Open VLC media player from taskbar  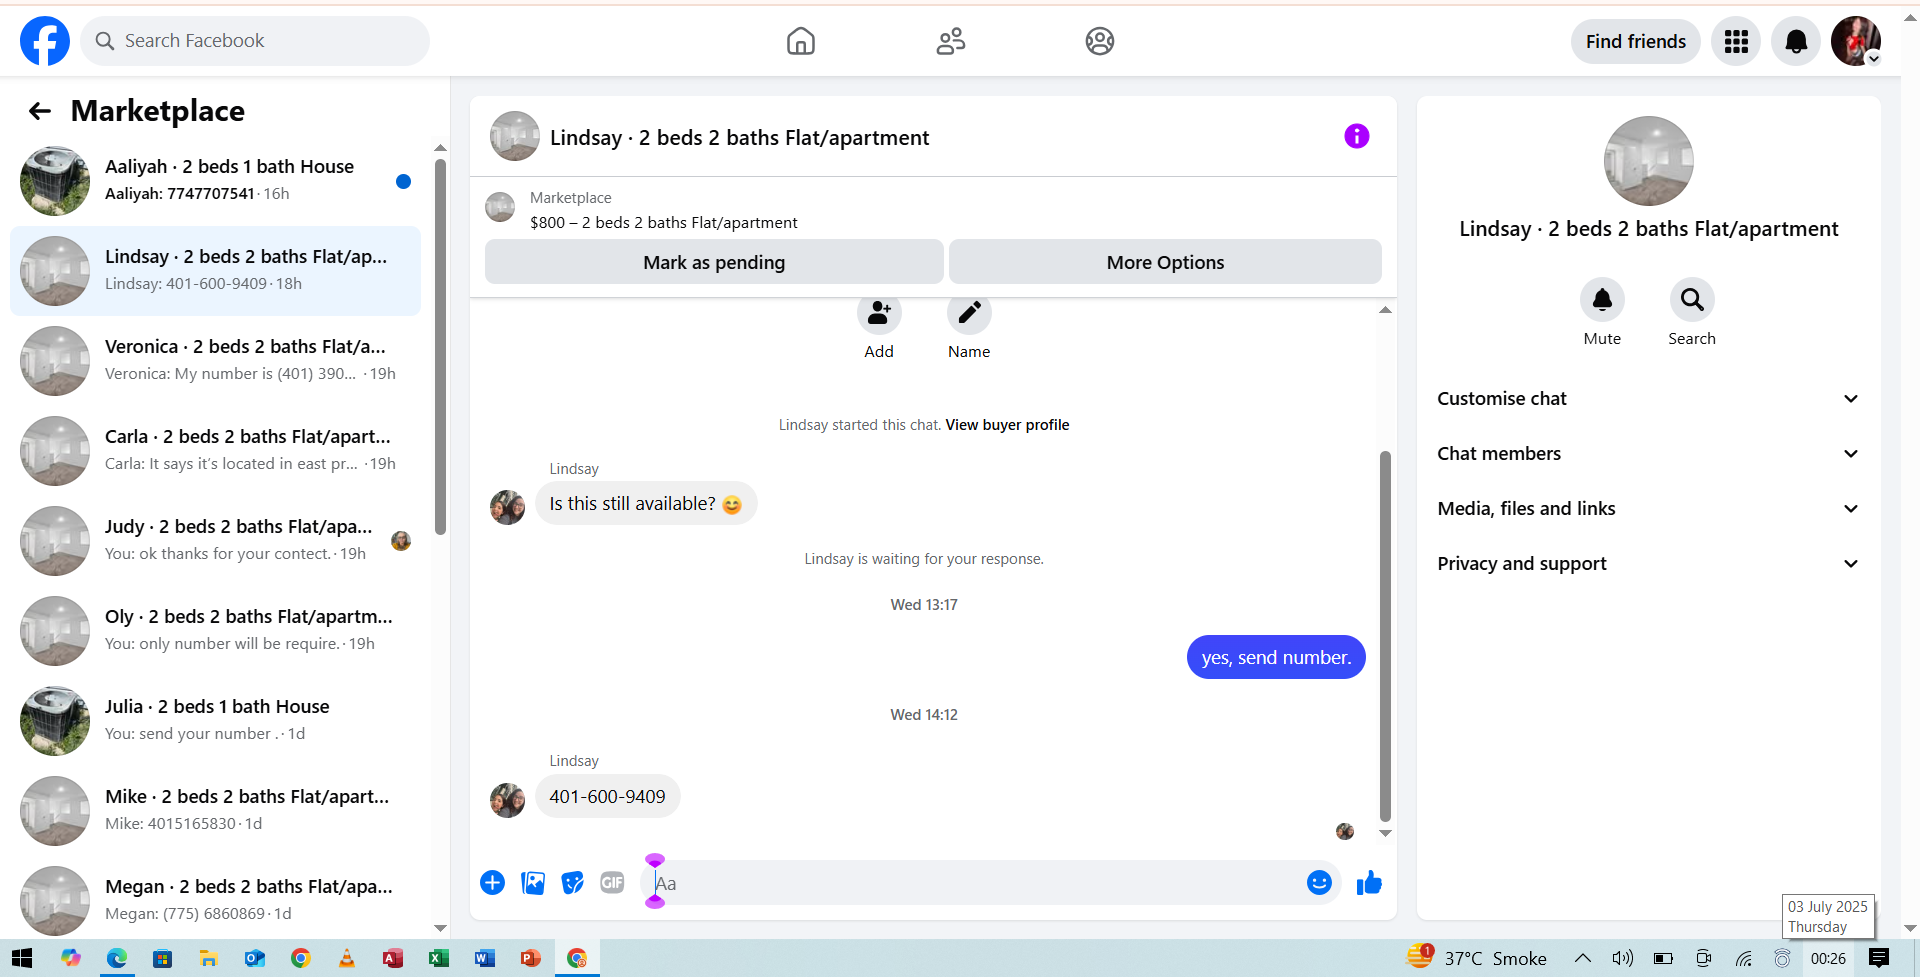click(x=346, y=958)
